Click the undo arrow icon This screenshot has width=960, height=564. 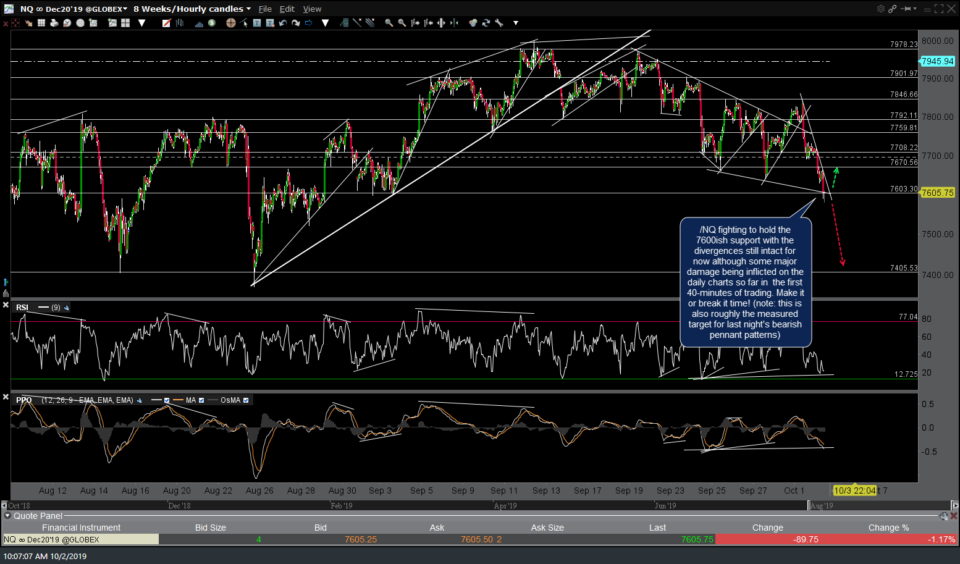283,23
